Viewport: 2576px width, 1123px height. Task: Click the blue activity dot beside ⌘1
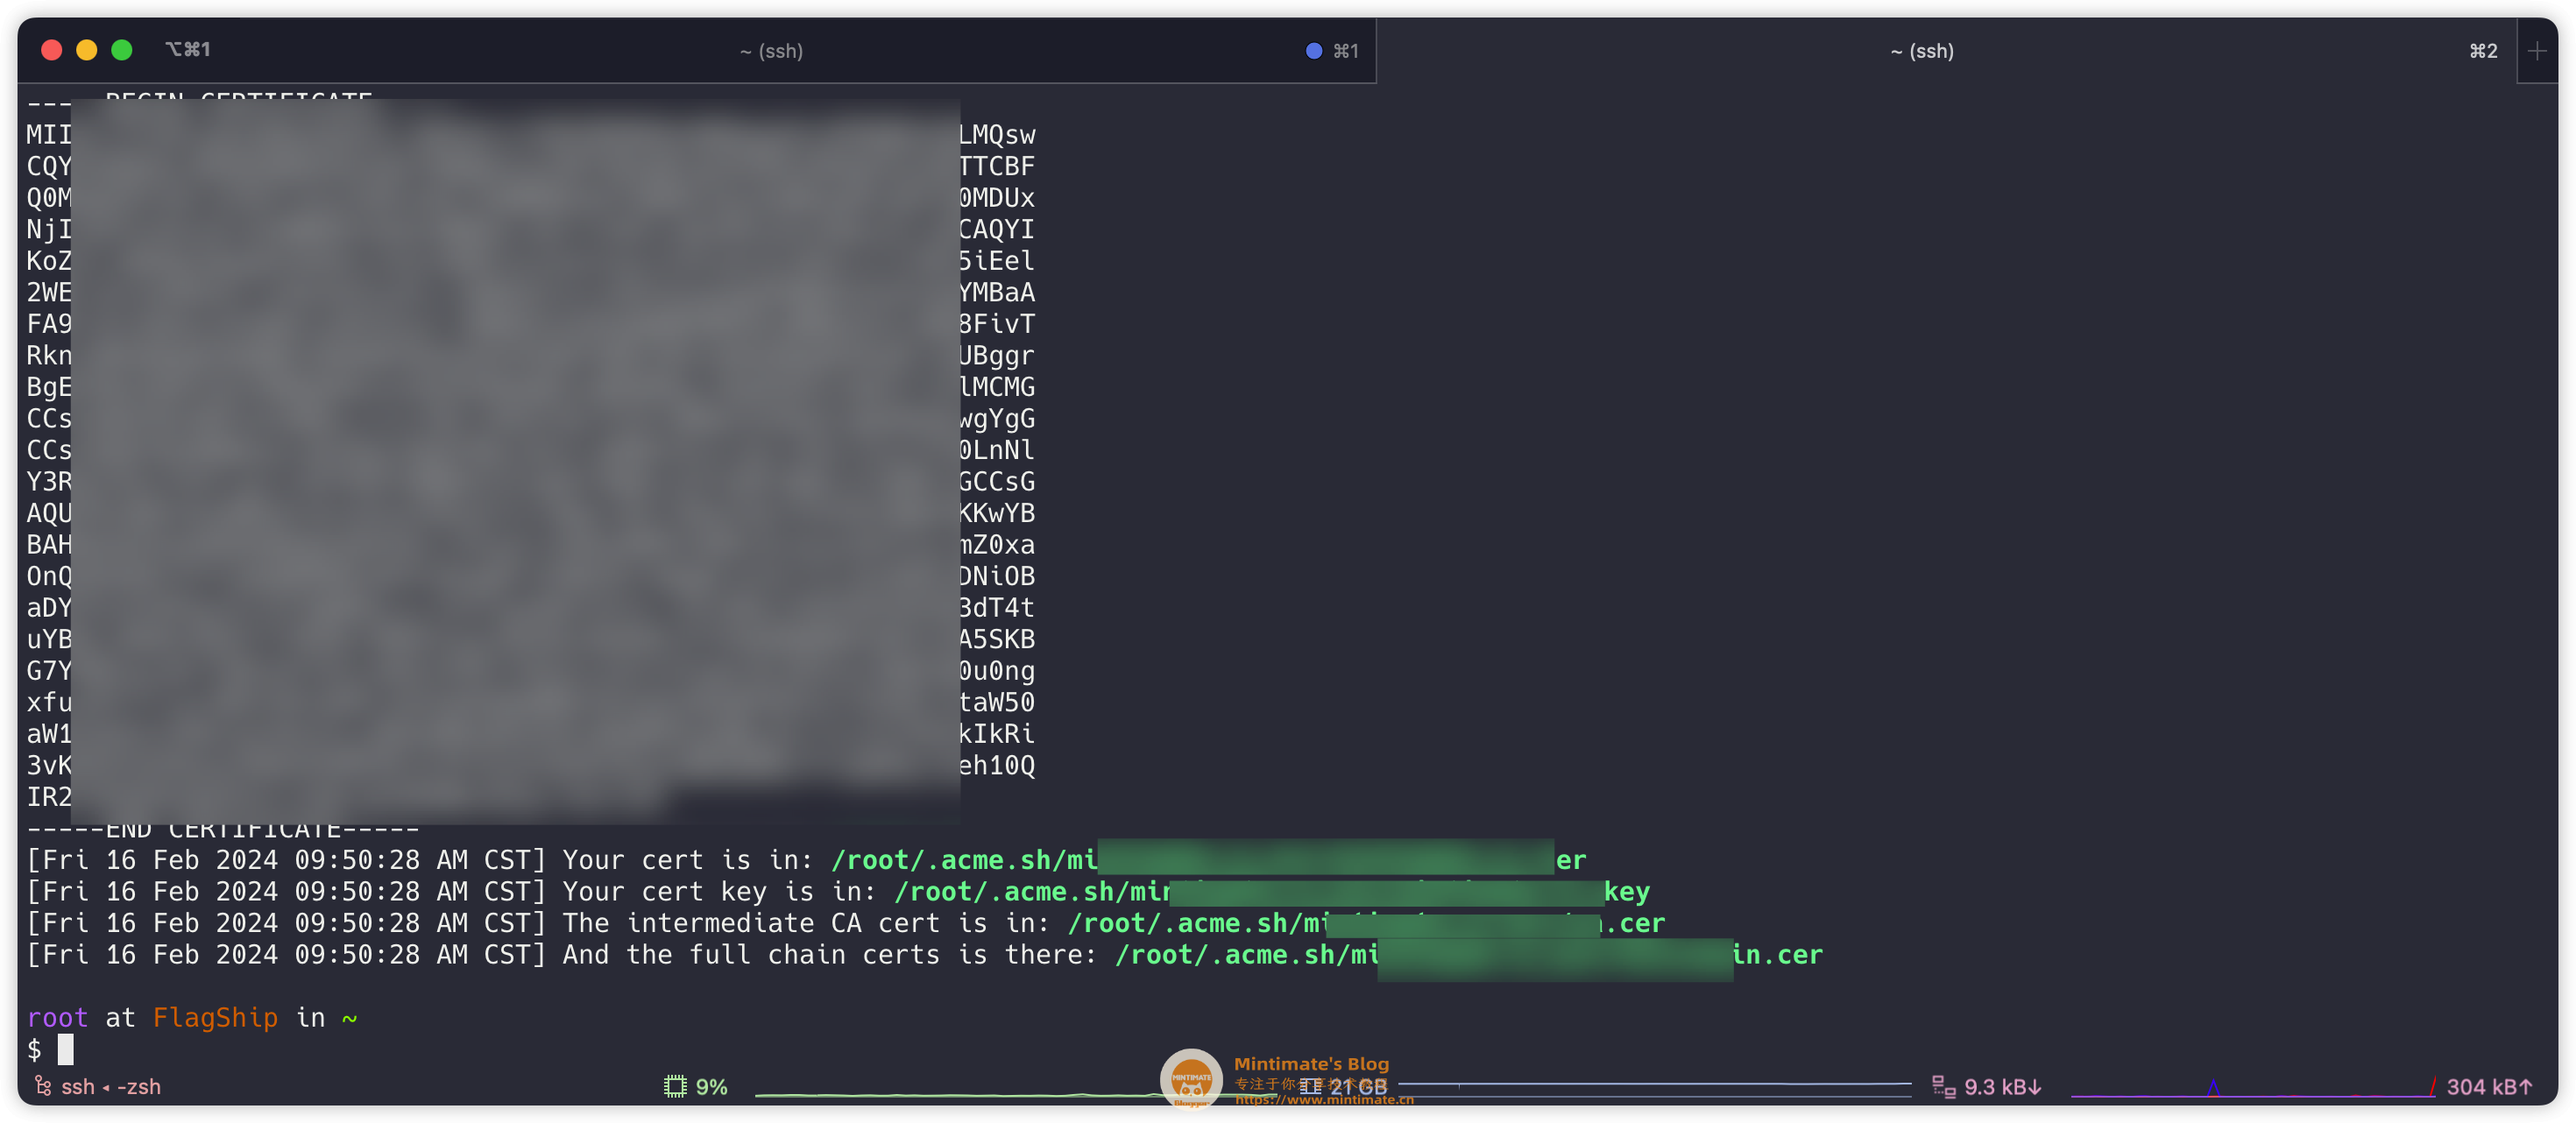click(x=1314, y=51)
